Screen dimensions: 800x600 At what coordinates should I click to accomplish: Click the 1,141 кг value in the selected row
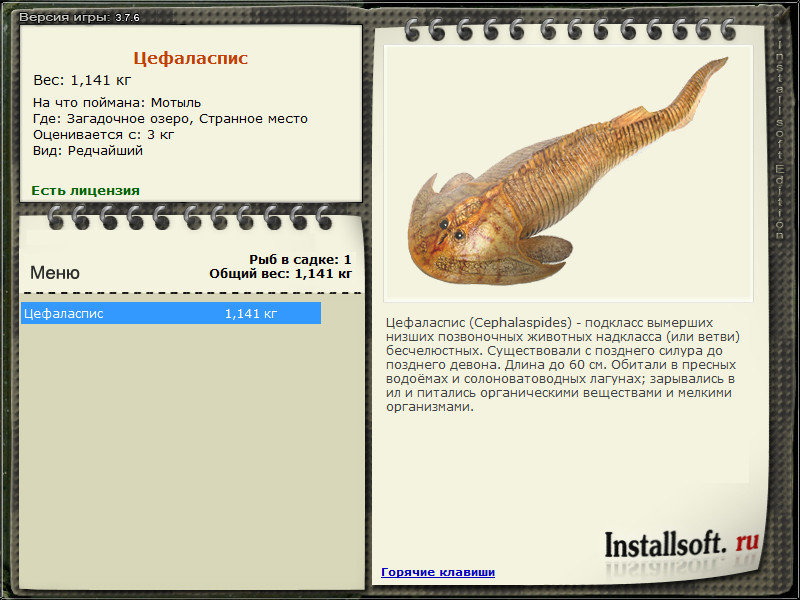[x=251, y=314]
